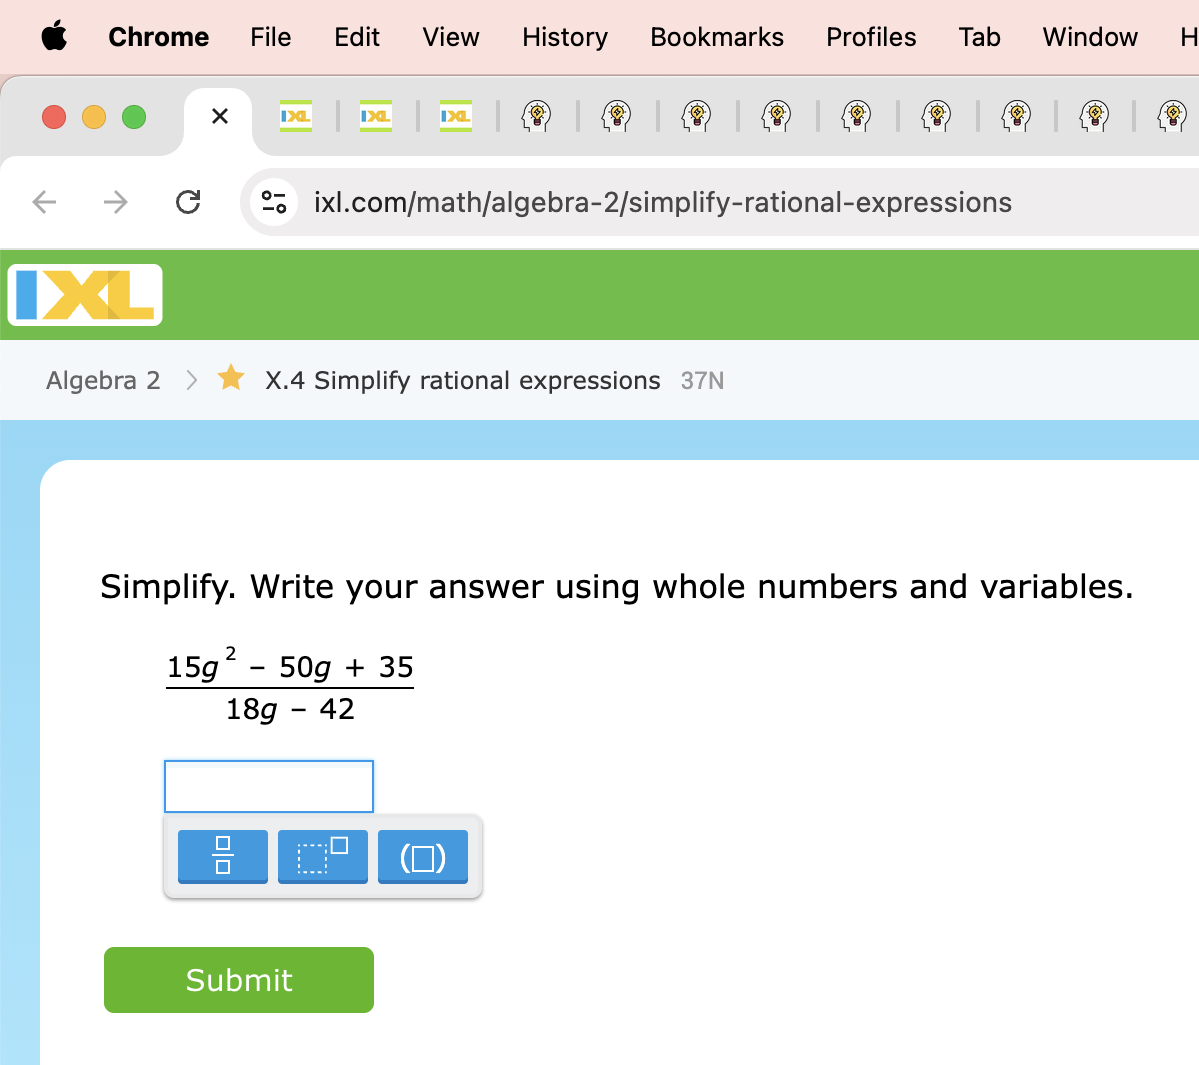Click the parentheses template button
Viewport: 1199px width, 1065px height.
pyautogui.click(x=423, y=856)
